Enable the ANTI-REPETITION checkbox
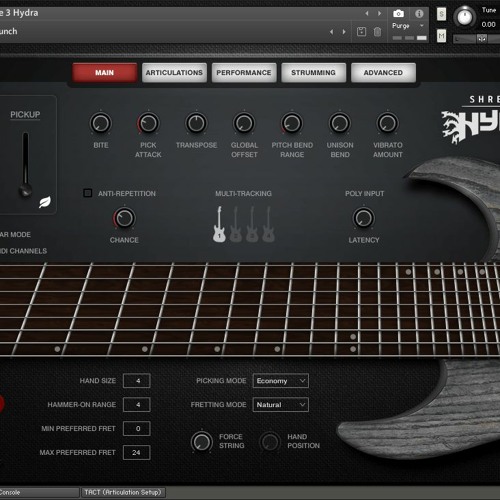 pos(88,193)
